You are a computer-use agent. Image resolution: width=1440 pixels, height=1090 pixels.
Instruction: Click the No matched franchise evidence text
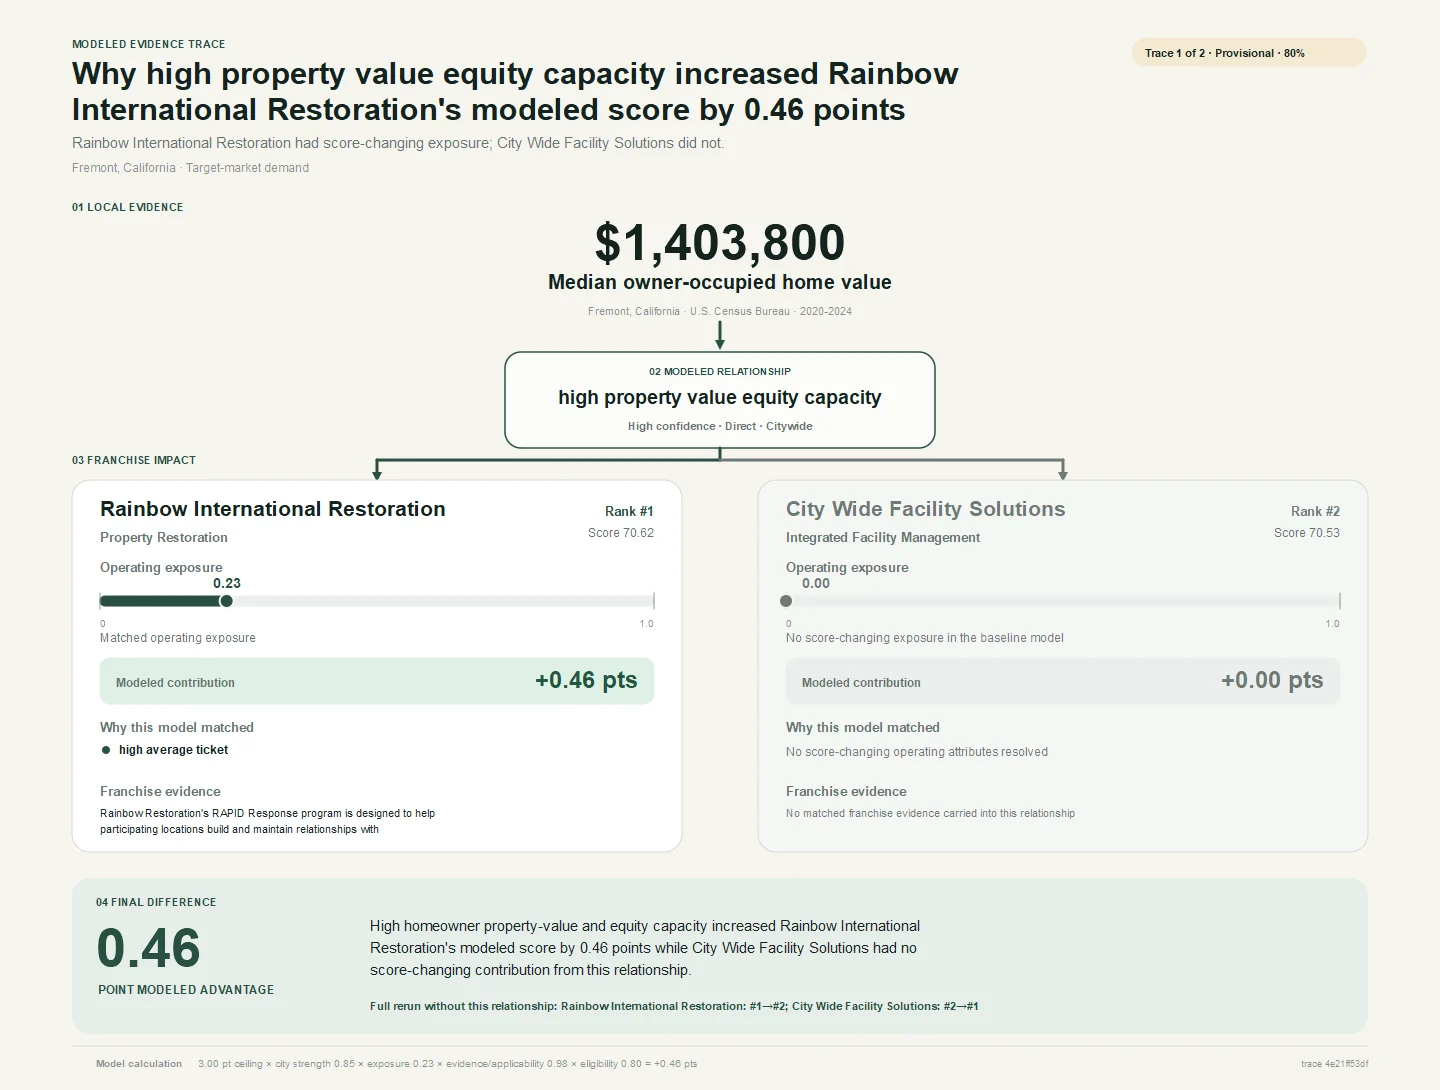coord(930,813)
